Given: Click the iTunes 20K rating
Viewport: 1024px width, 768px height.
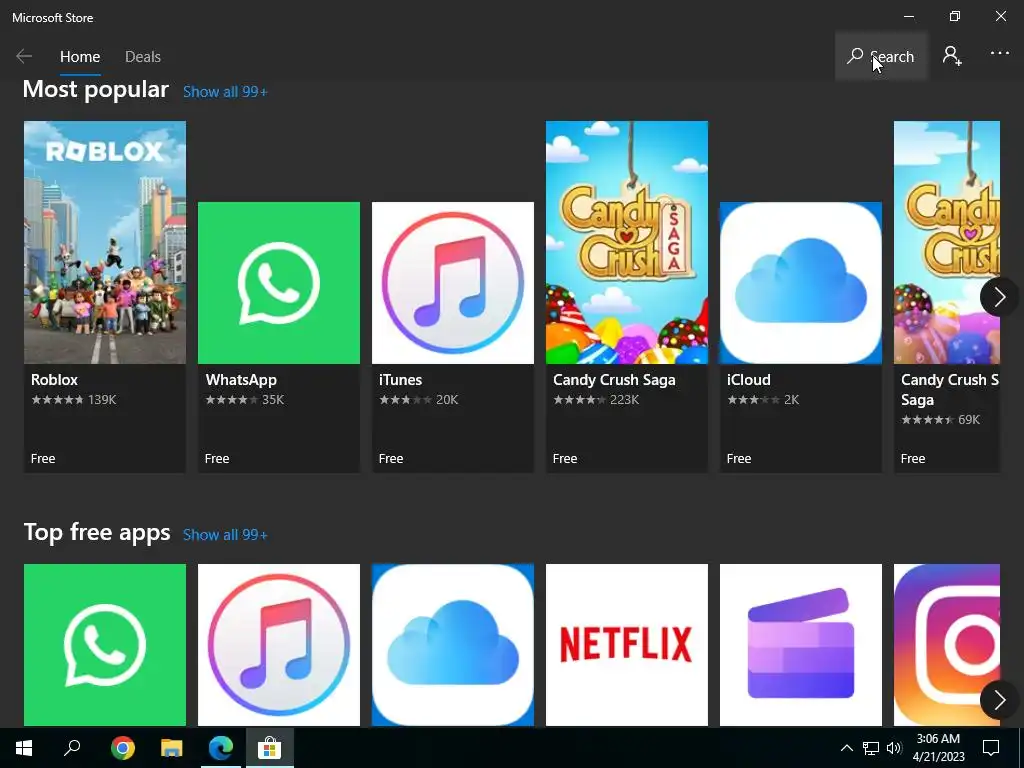Looking at the screenshot, I should (419, 400).
